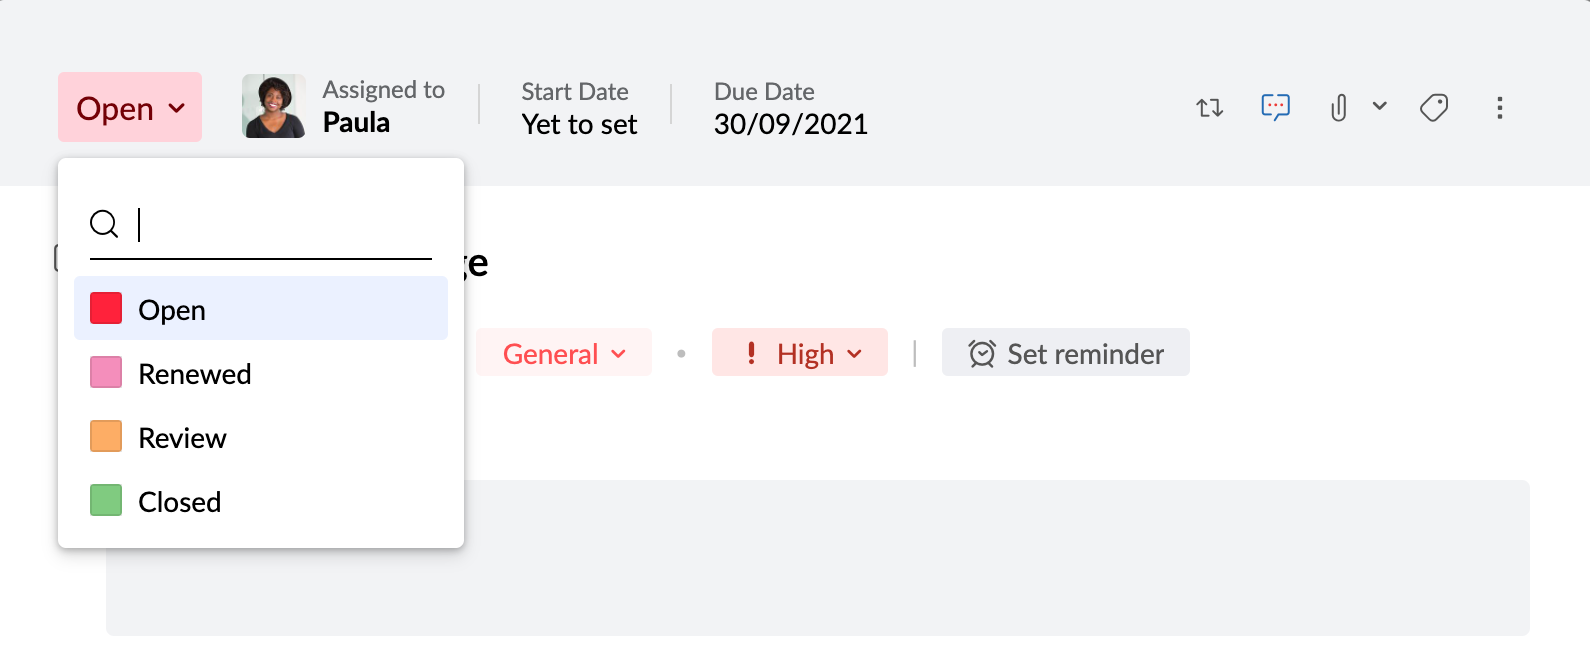Select the Renewed status option
The width and height of the screenshot is (1590, 668).
[x=194, y=373]
